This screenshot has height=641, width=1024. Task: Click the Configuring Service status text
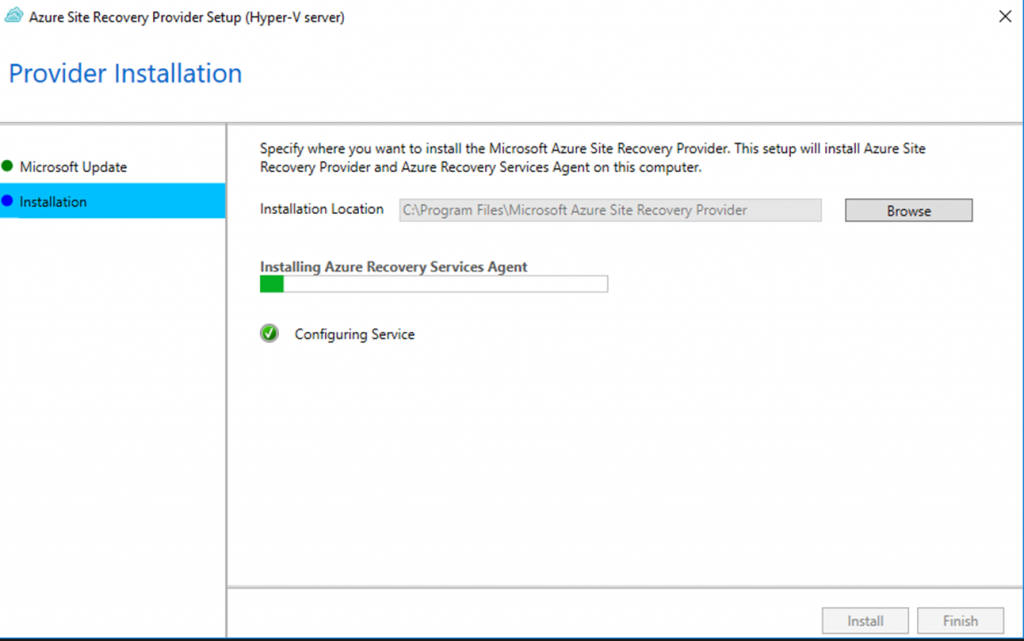click(354, 334)
